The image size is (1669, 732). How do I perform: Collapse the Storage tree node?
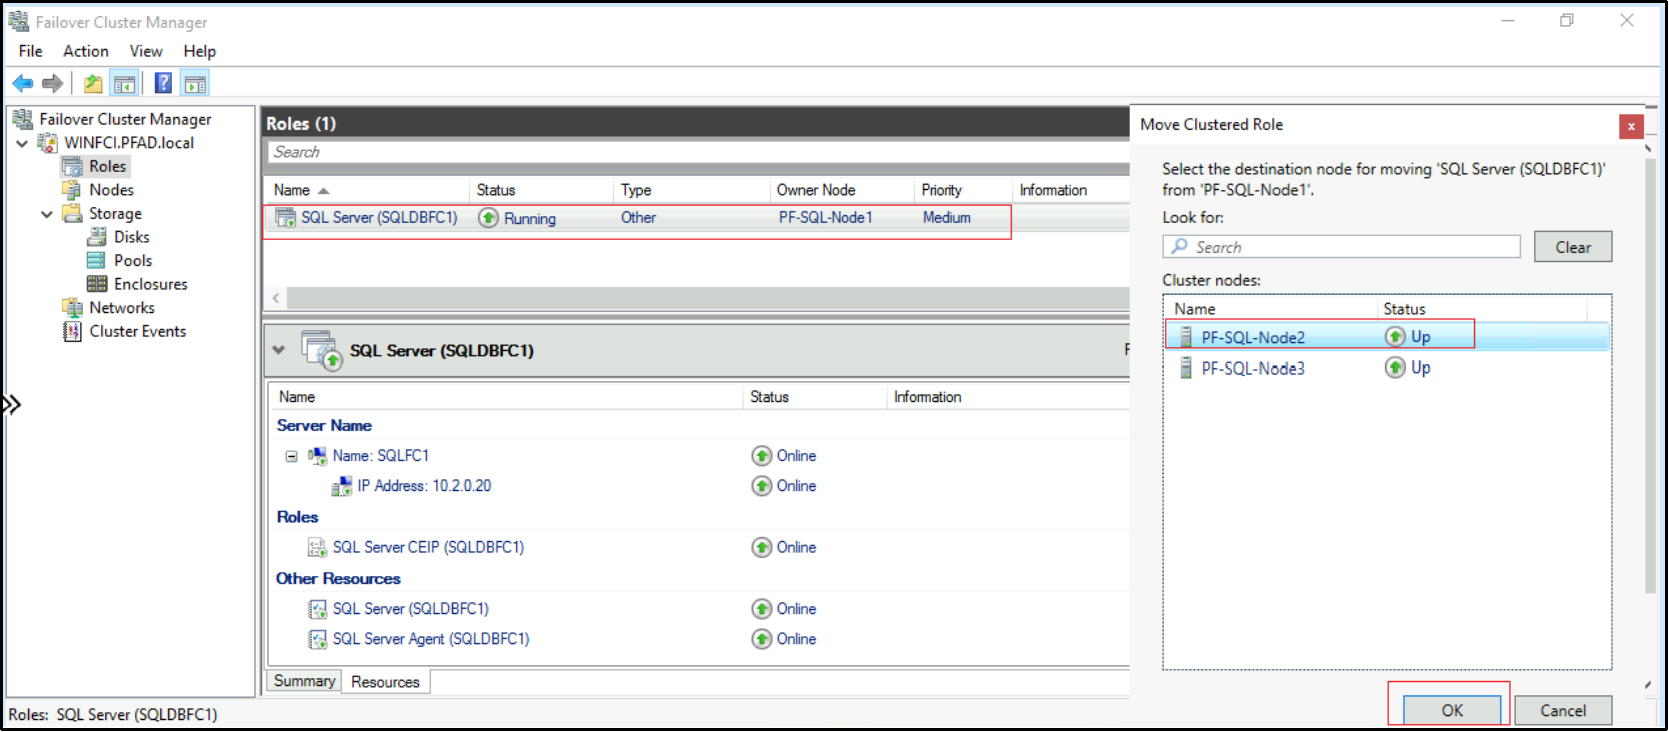(x=46, y=214)
